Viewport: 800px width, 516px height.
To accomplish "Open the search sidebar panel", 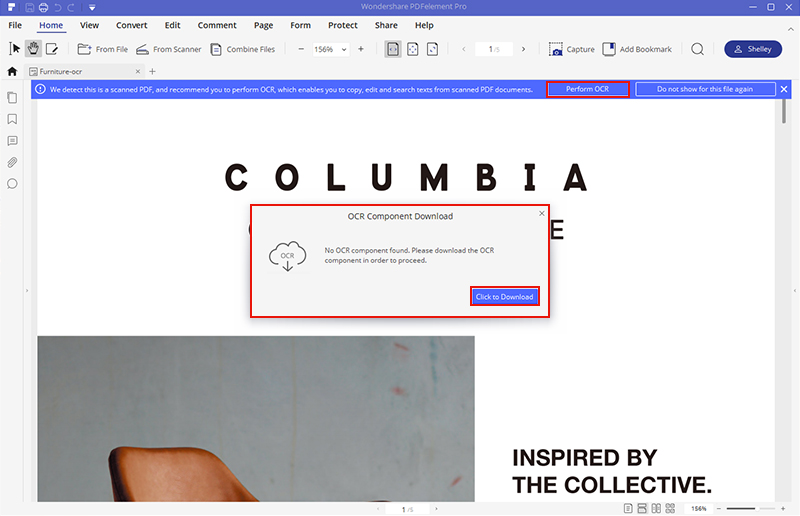I will click(x=12, y=184).
